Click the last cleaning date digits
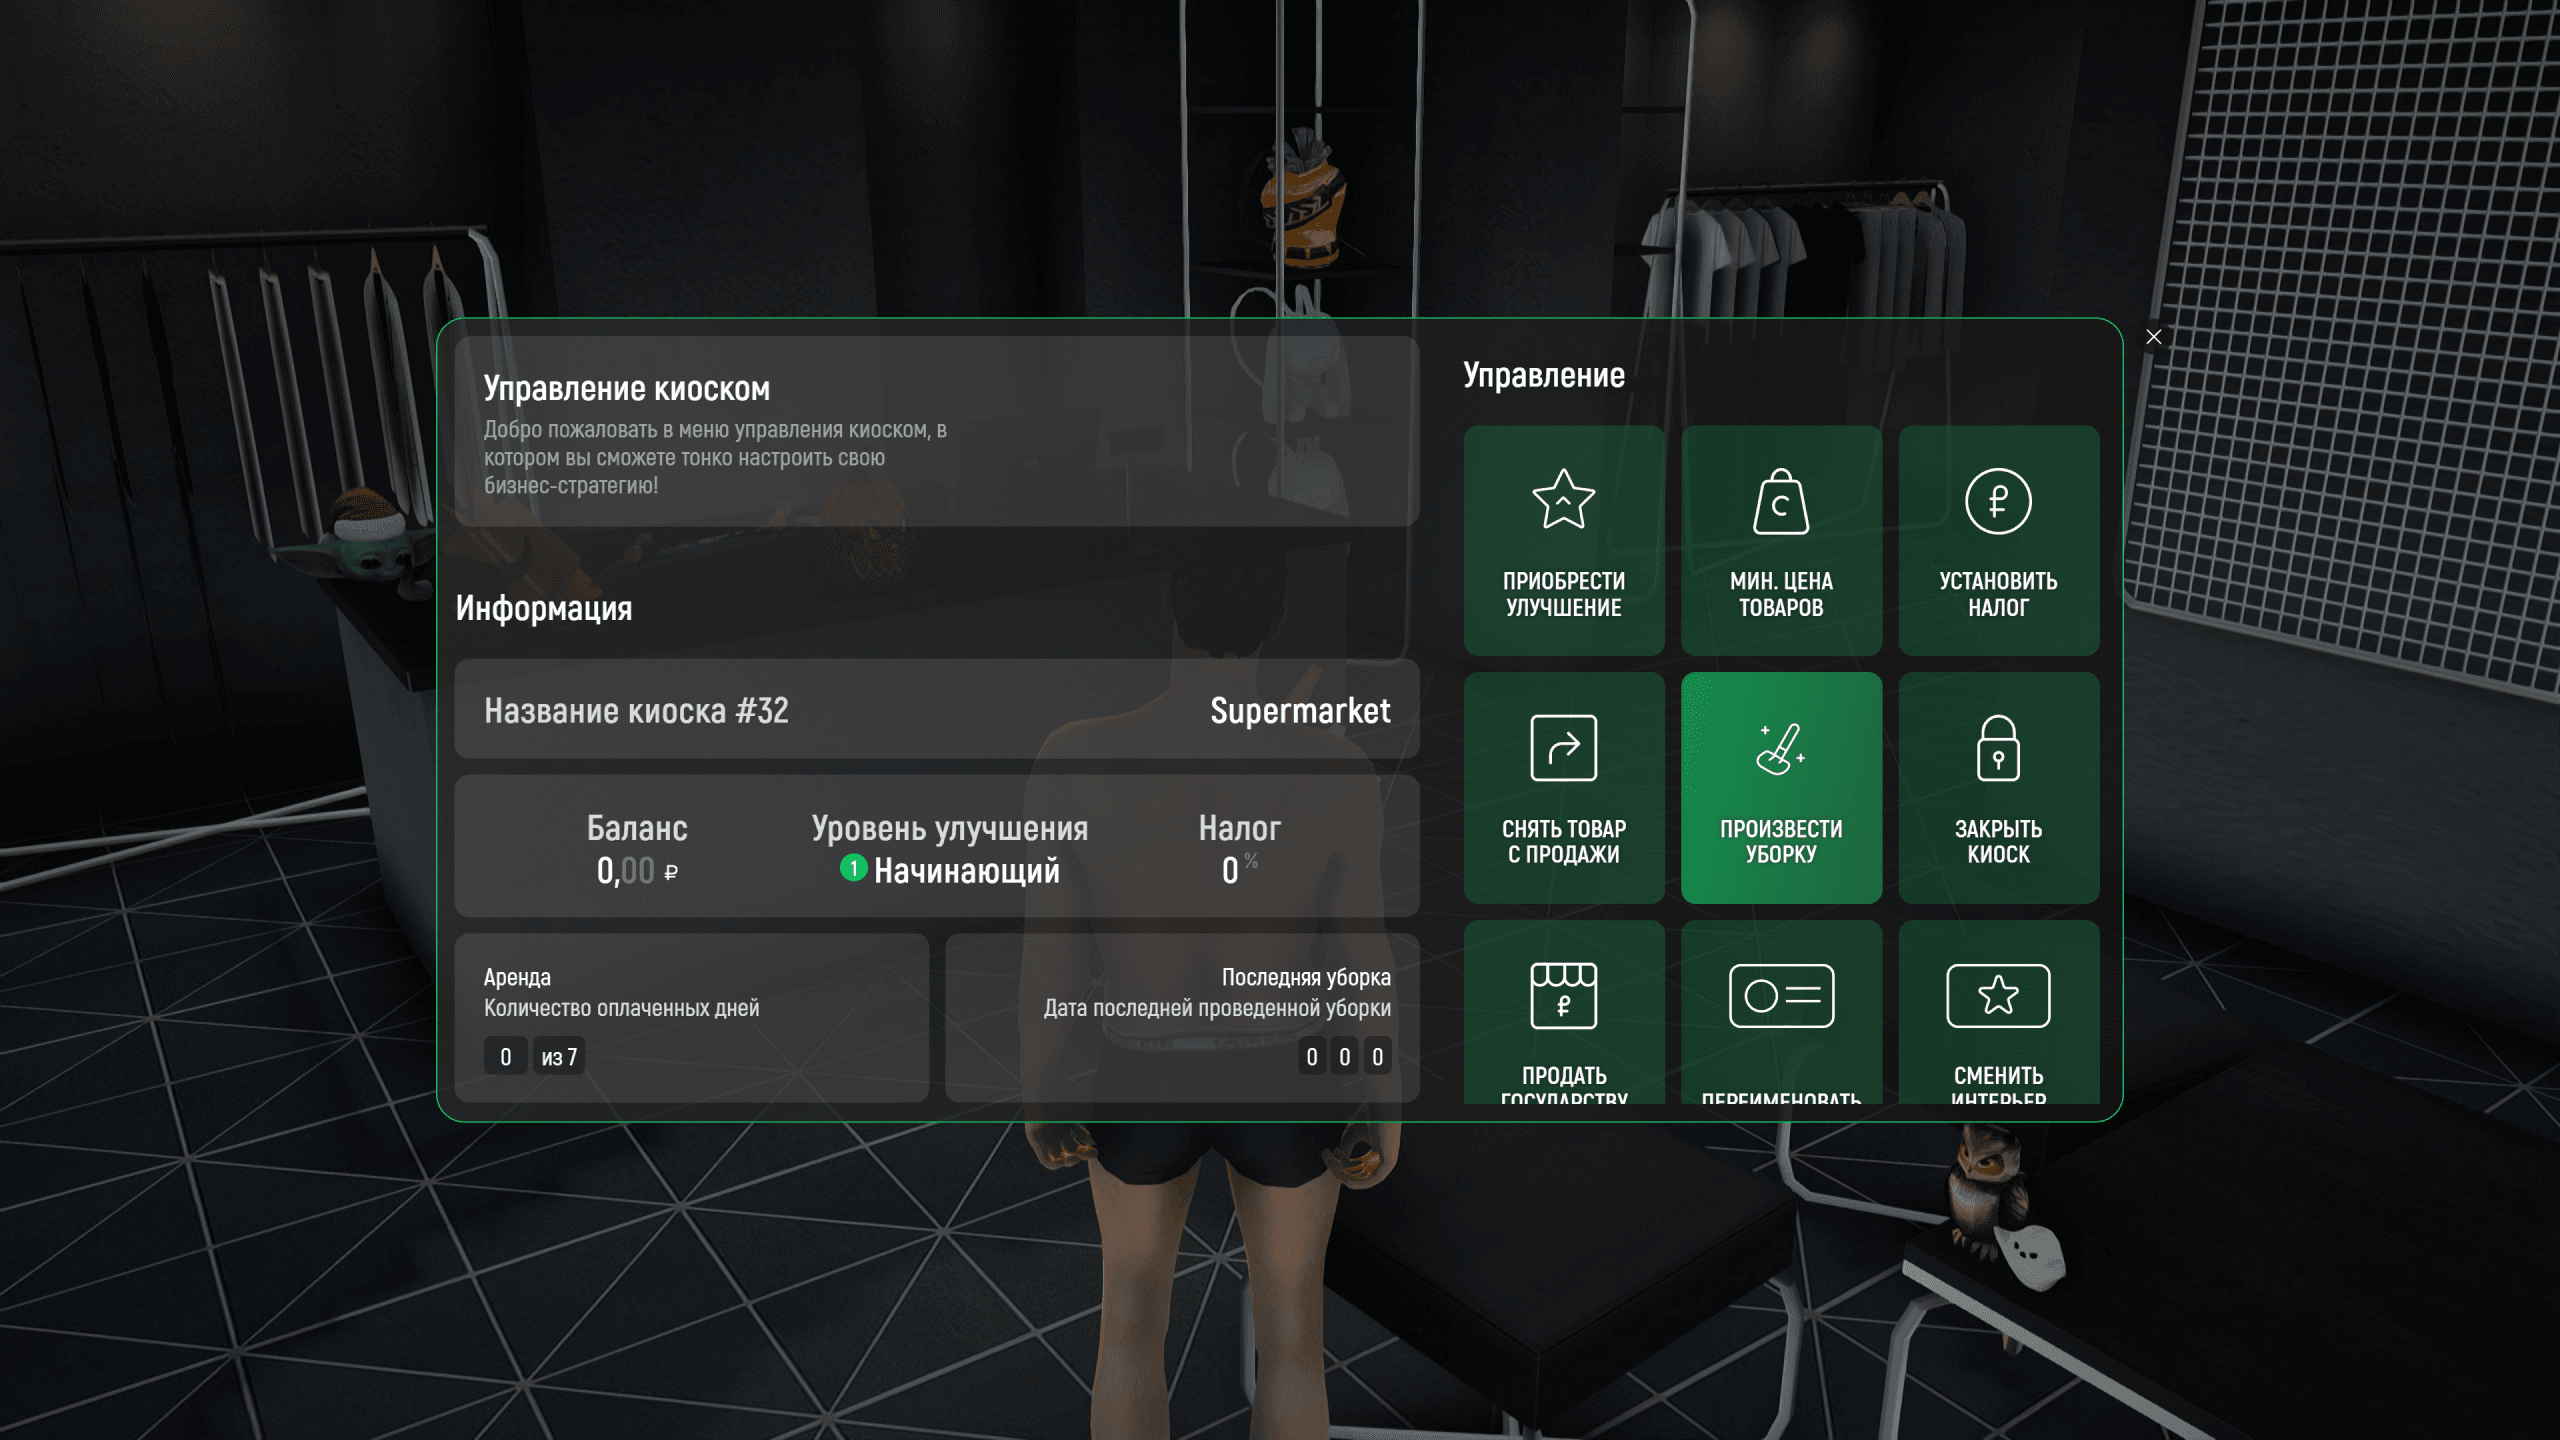 [x=1344, y=1057]
